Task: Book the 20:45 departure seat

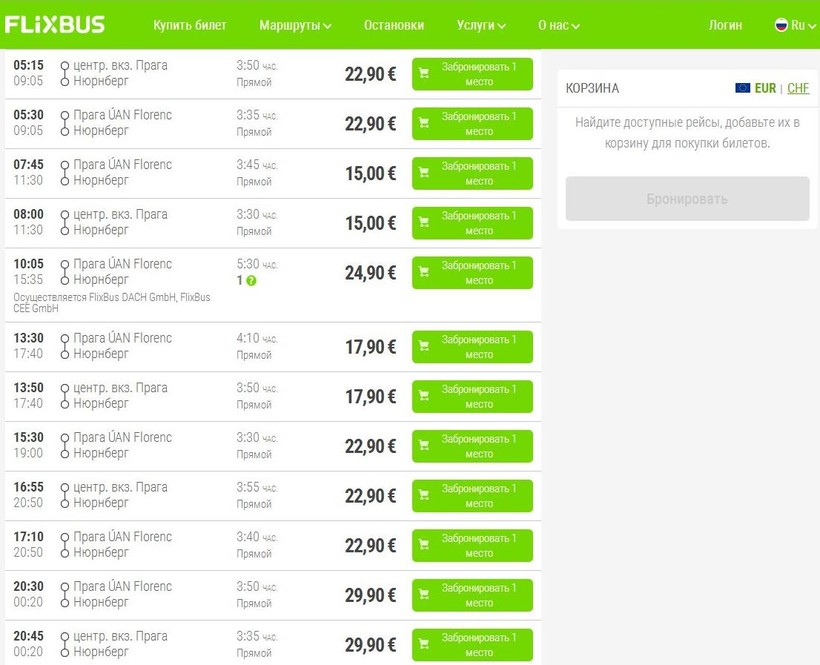Action: click(472, 645)
